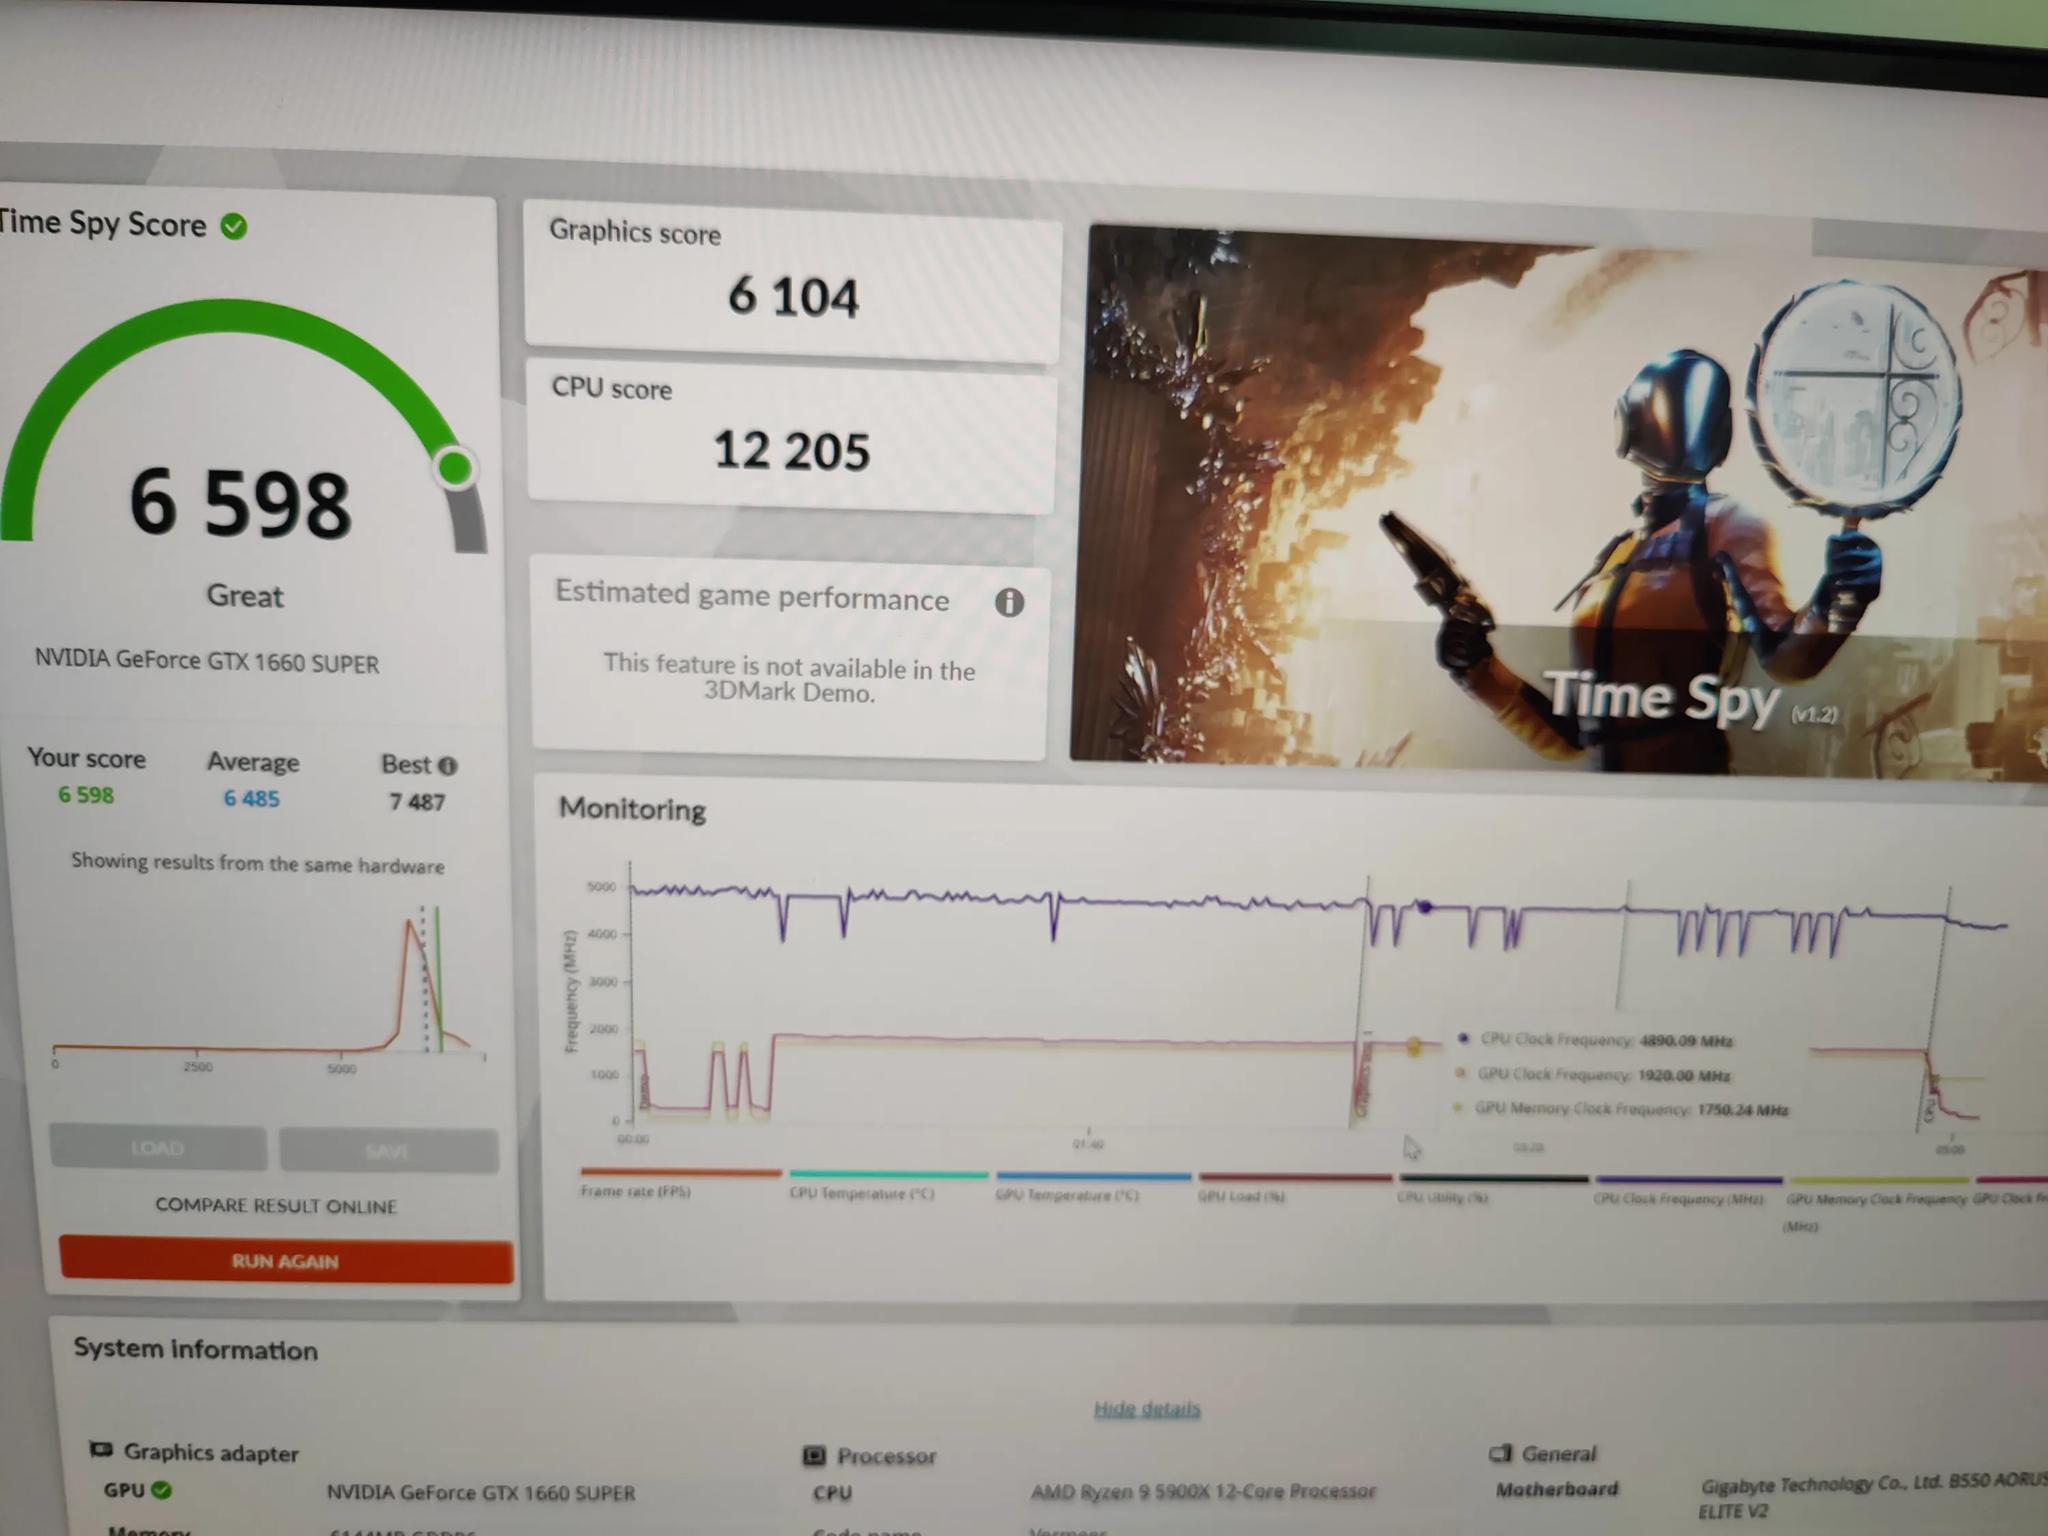This screenshot has height=1536, width=2048.
Task: Click the purple CPU clock point on graph
Action: tap(1425, 907)
